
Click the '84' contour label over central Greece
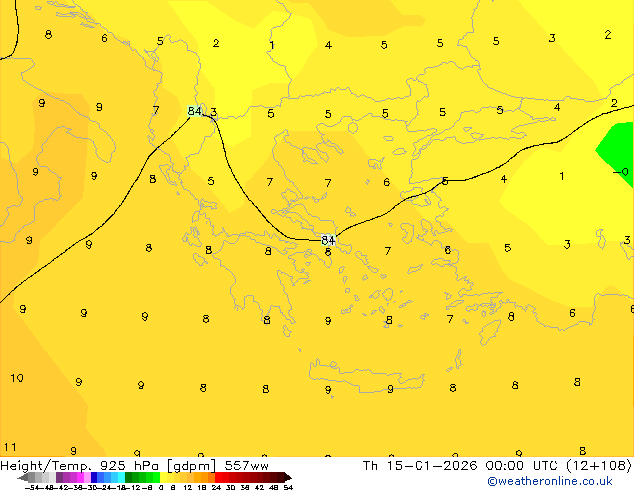pos(328,241)
